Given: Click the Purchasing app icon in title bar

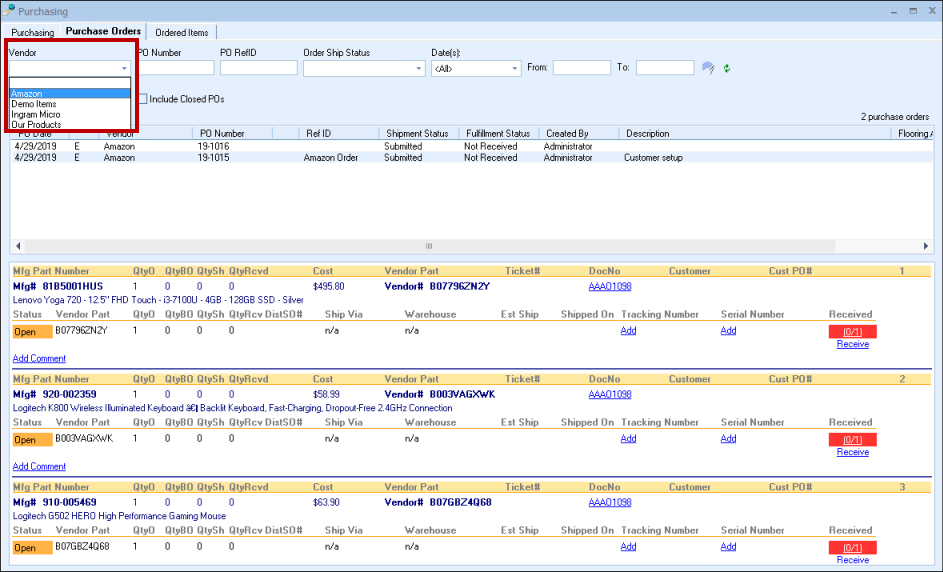Looking at the screenshot, I should (10, 11).
